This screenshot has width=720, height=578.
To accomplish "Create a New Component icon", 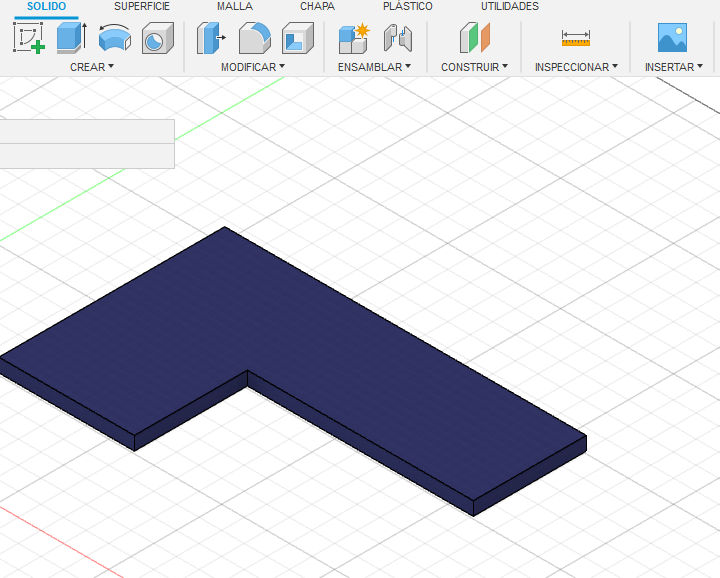I will (354, 38).
